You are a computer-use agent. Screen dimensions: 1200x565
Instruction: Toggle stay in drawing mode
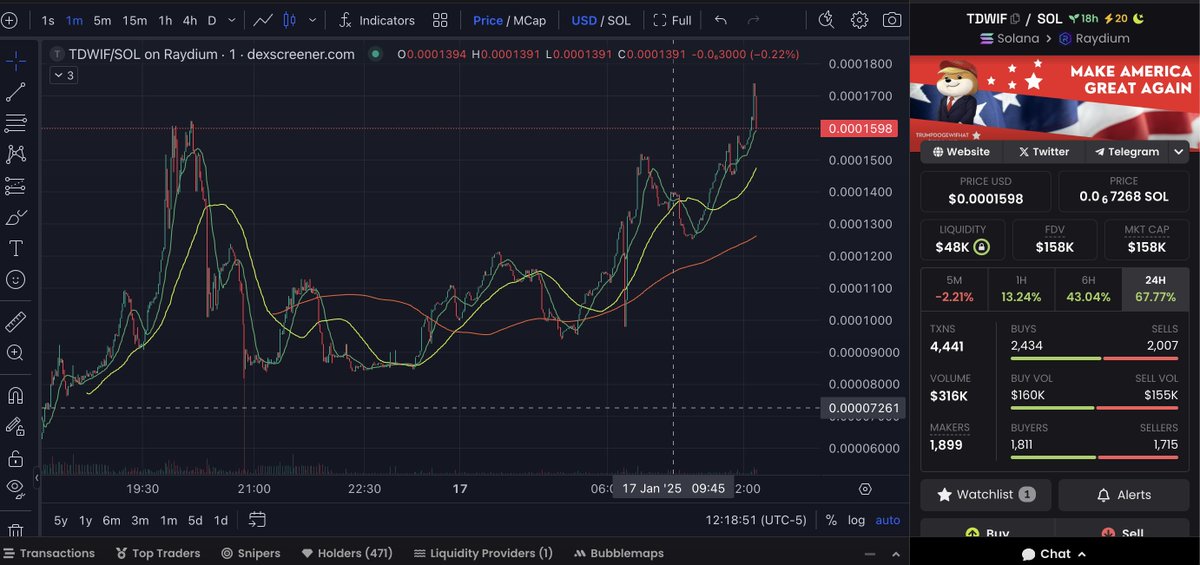(16, 426)
